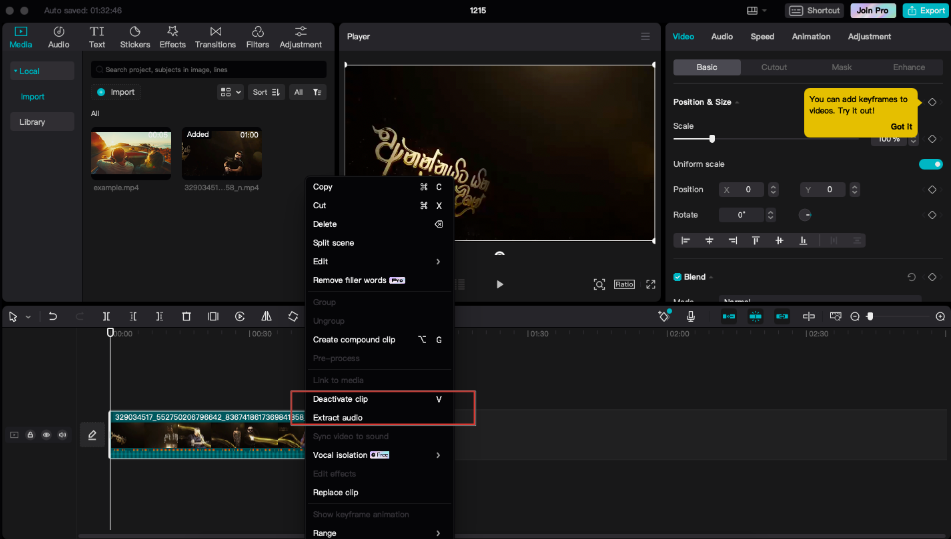The image size is (951, 539).
Task: Open the selection tool dropdown arrow
Action: (28, 317)
